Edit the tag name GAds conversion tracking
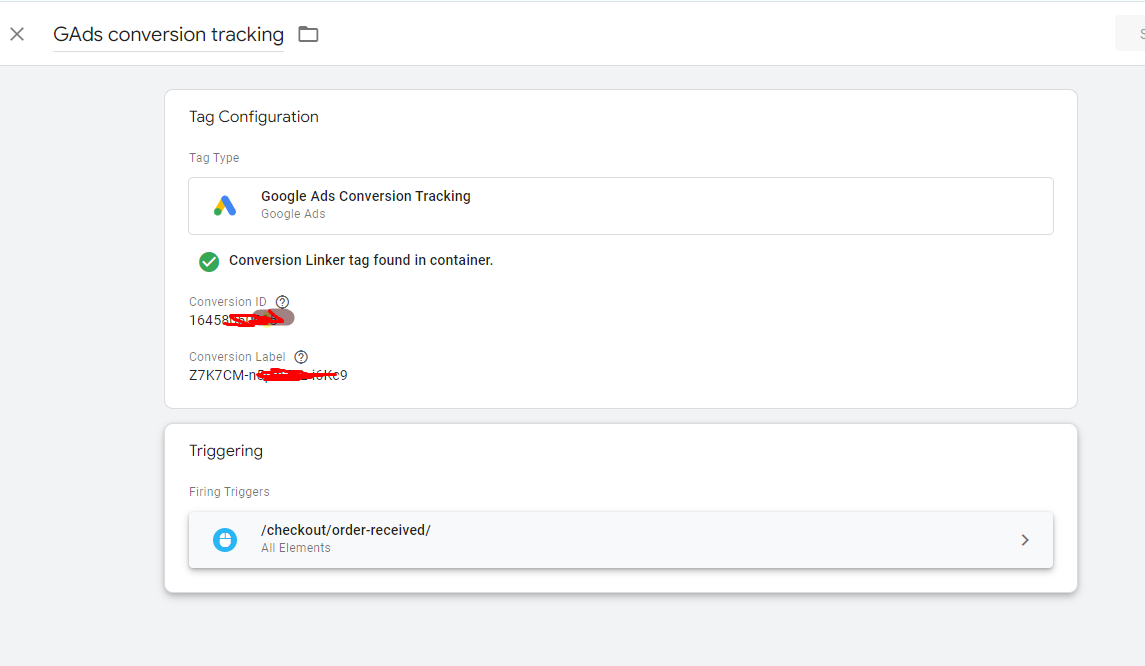Screen dimensions: 1145x666 coord(169,34)
